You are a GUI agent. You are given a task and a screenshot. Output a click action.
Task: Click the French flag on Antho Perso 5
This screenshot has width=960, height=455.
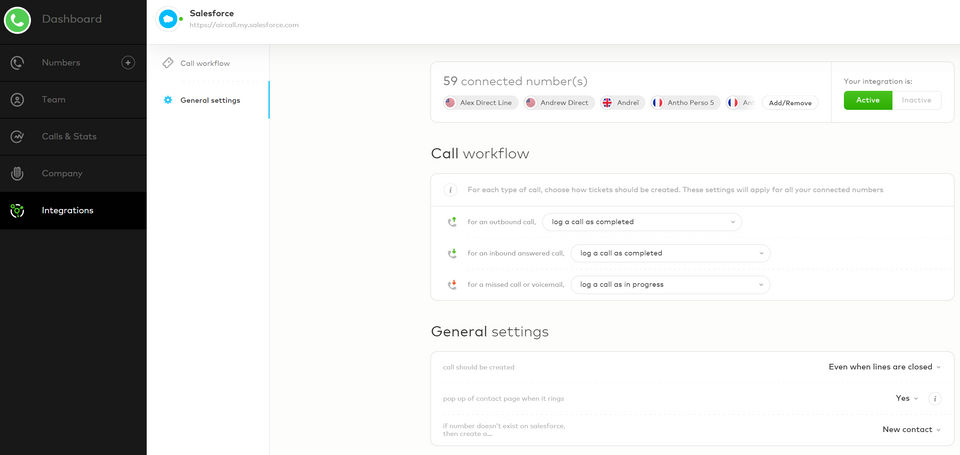point(658,103)
